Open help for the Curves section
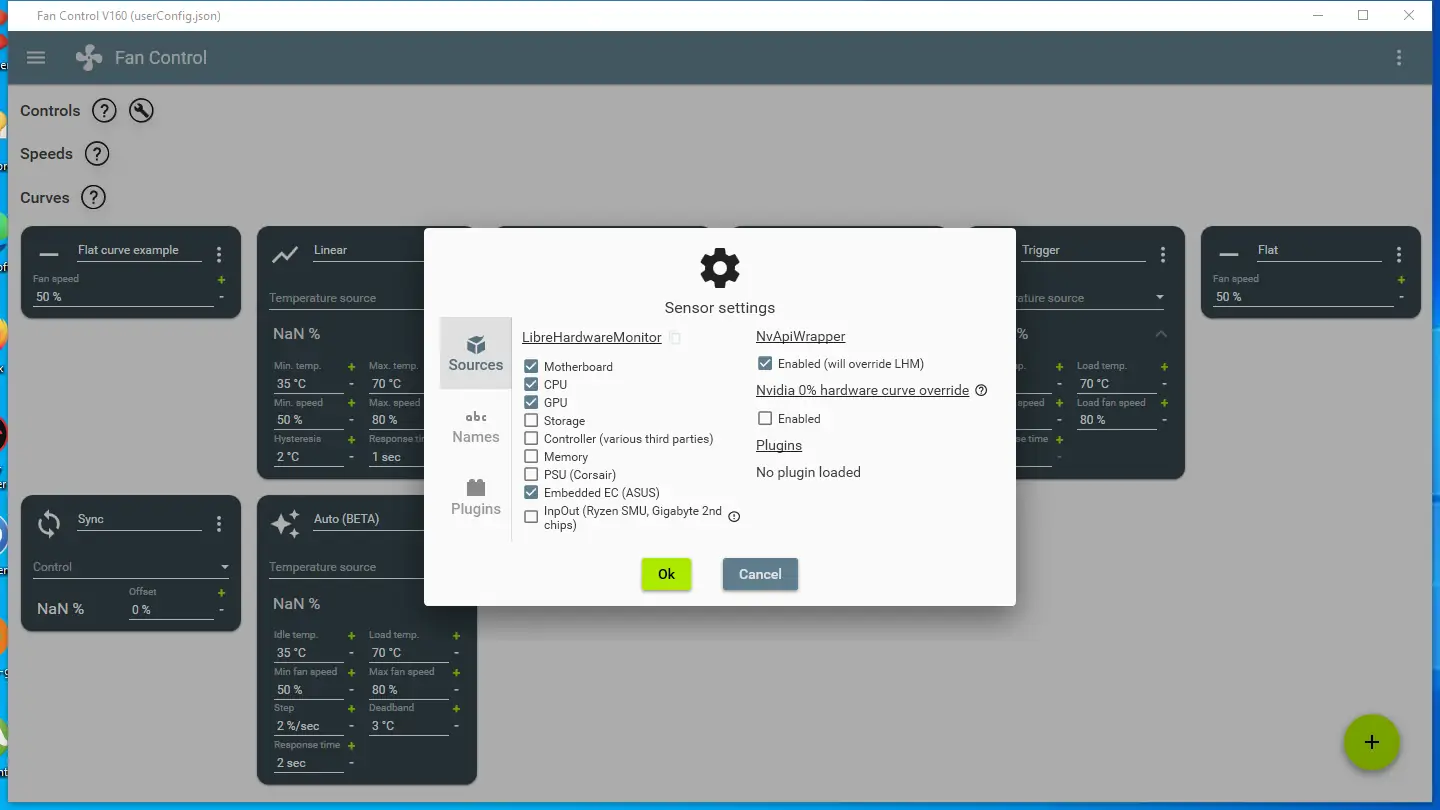Image resolution: width=1440 pixels, height=810 pixels. (x=93, y=198)
